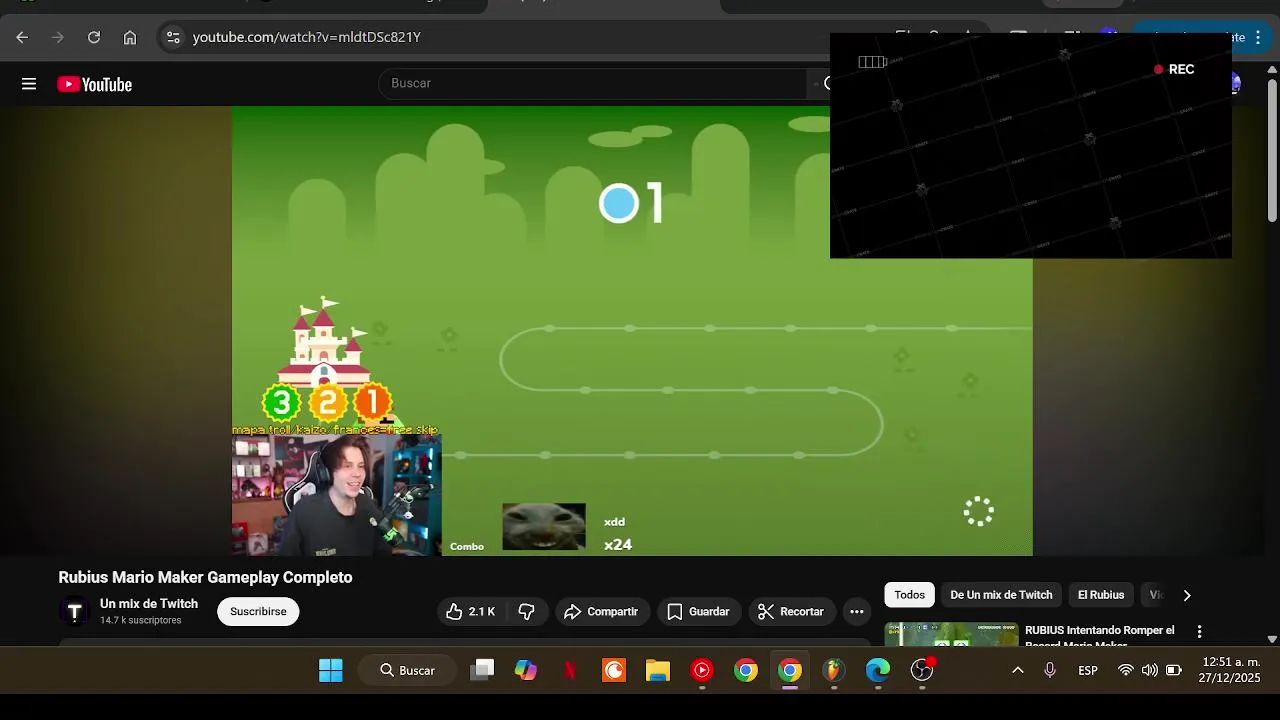
Task: Open FL Studio from the taskbar
Action: [x=834, y=670]
